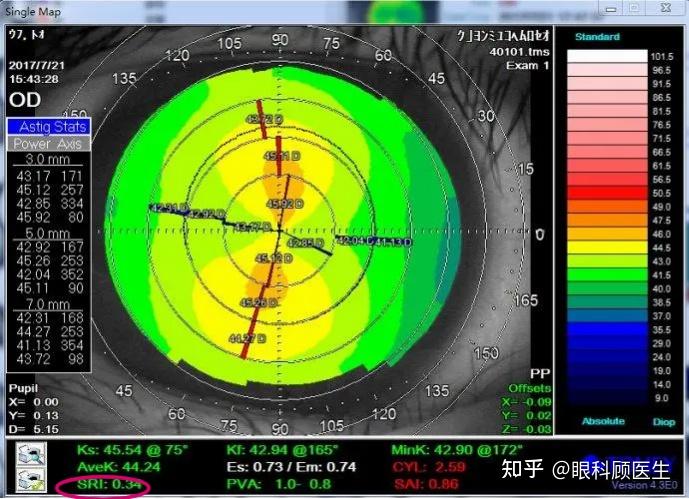Click the Standard scale label
Viewport: 689px width, 499px height.
click(x=597, y=37)
